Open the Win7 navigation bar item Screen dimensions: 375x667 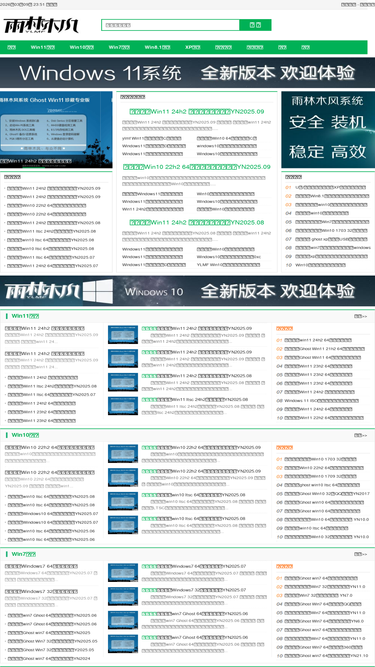[119, 47]
